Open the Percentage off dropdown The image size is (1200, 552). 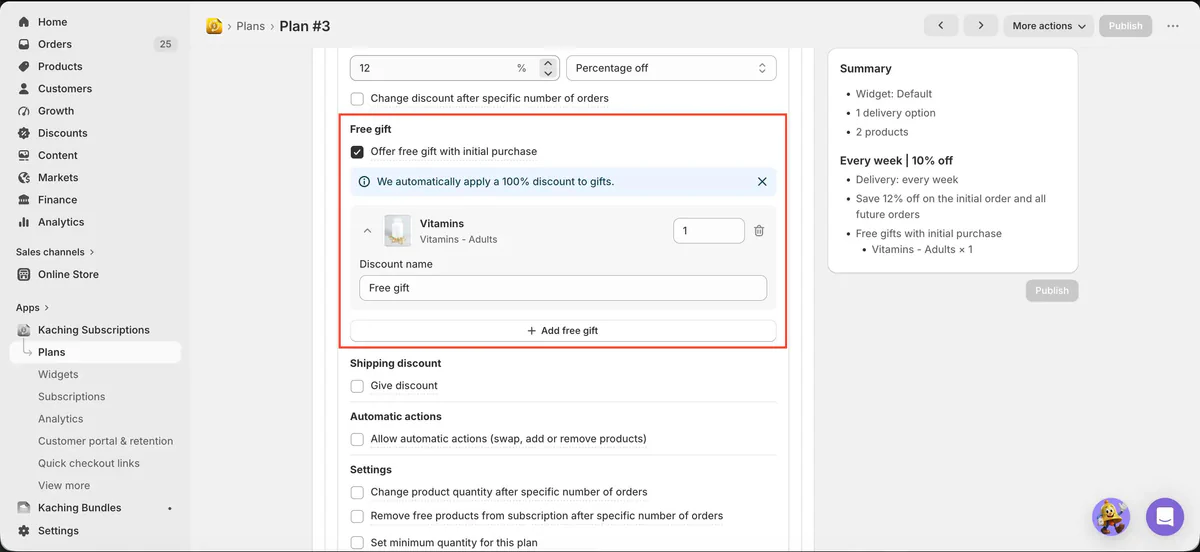pos(671,68)
